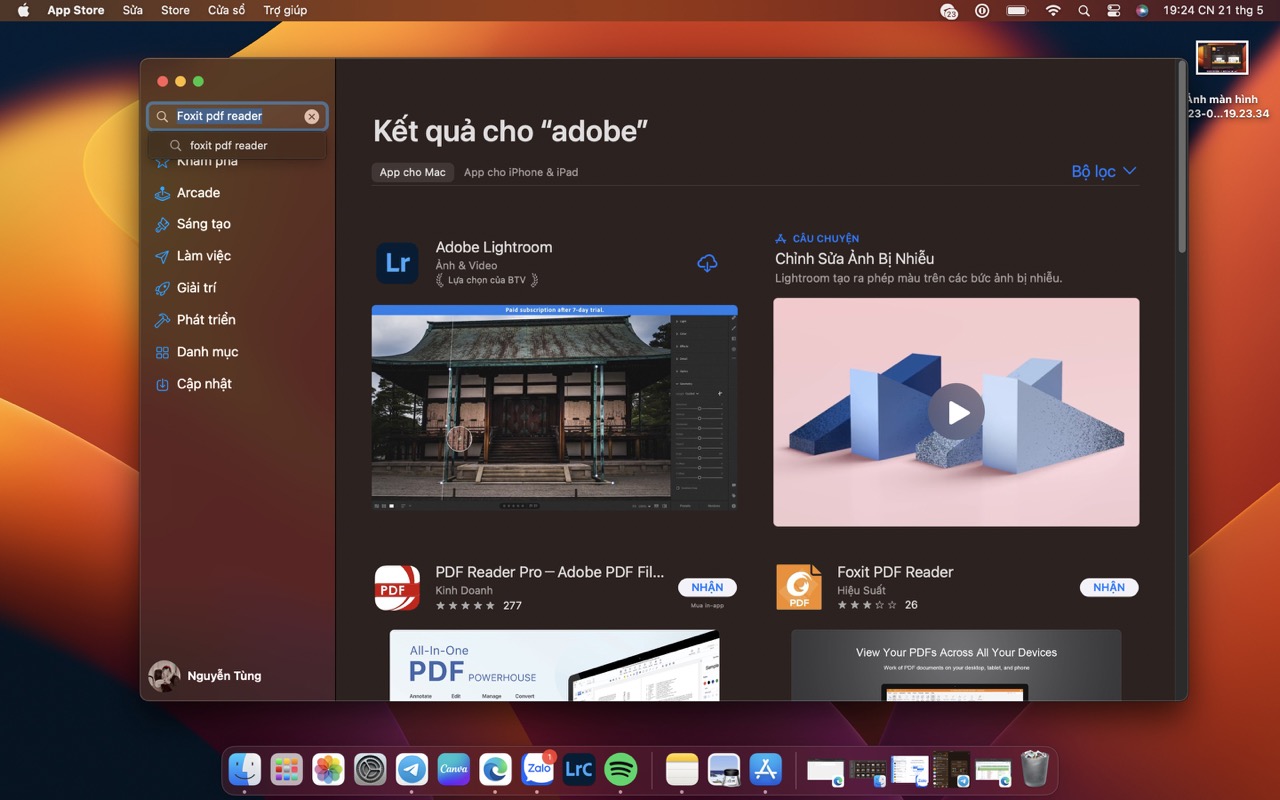Choose the 'foxit pdf reader' search suggestion
This screenshot has height=800, width=1280.
click(x=229, y=146)
